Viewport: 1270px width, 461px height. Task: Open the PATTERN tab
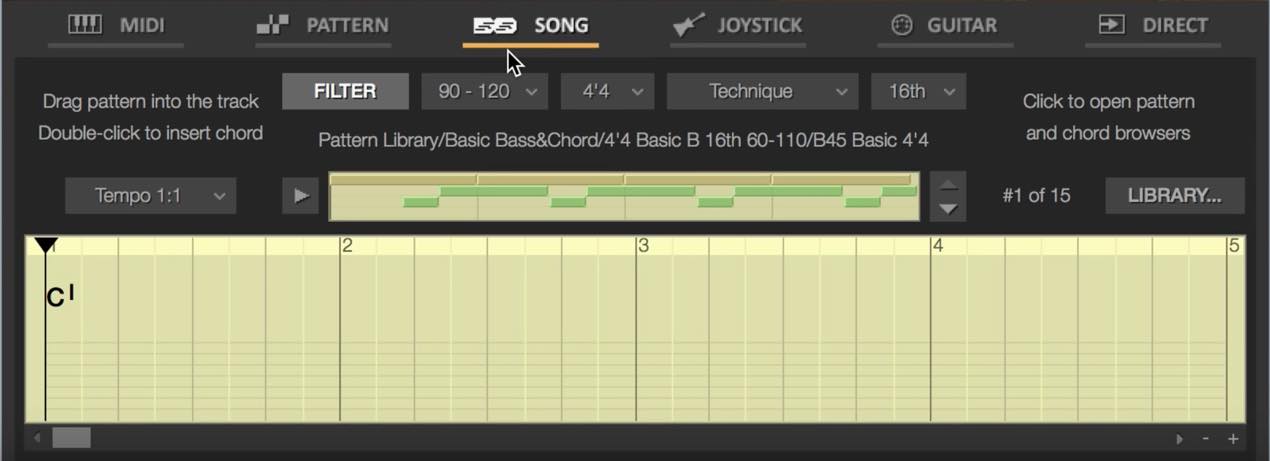(x=322, y=25)
